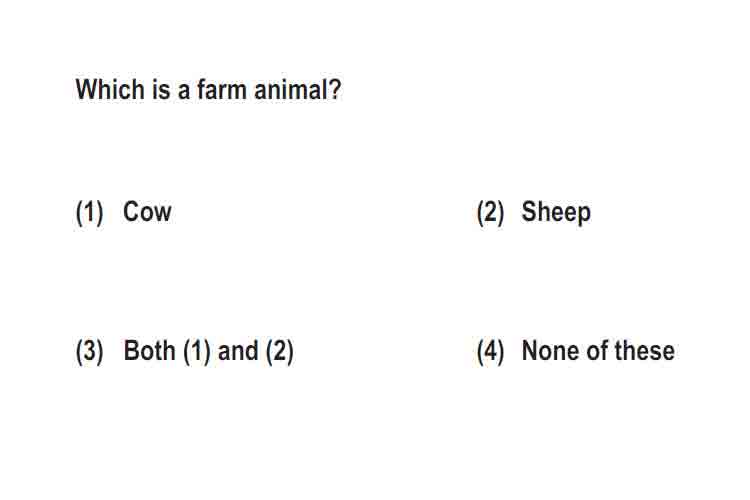Click the word farm in the question
Viewport: 750px width, 500px height.
coord(221,89)
